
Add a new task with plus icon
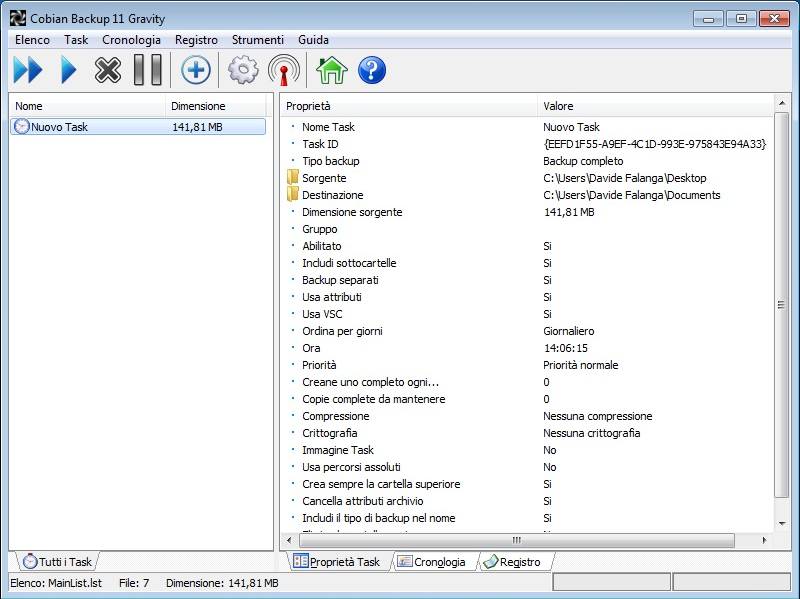pos(195,70)
